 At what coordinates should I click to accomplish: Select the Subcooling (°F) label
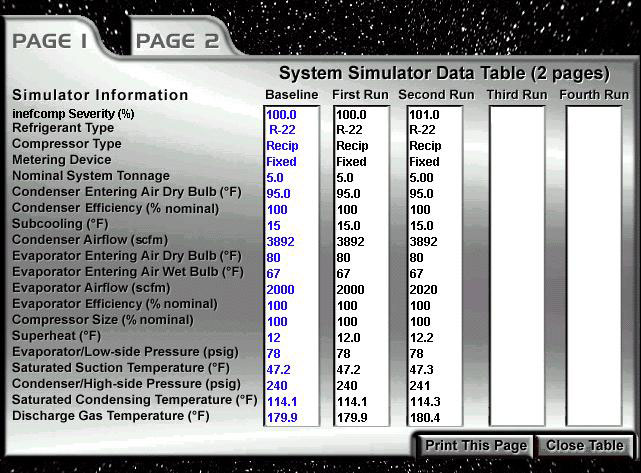tap(60, 224)
